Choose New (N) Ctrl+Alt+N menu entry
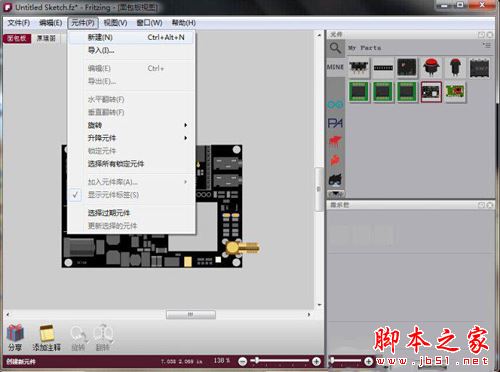 [131, 37]
